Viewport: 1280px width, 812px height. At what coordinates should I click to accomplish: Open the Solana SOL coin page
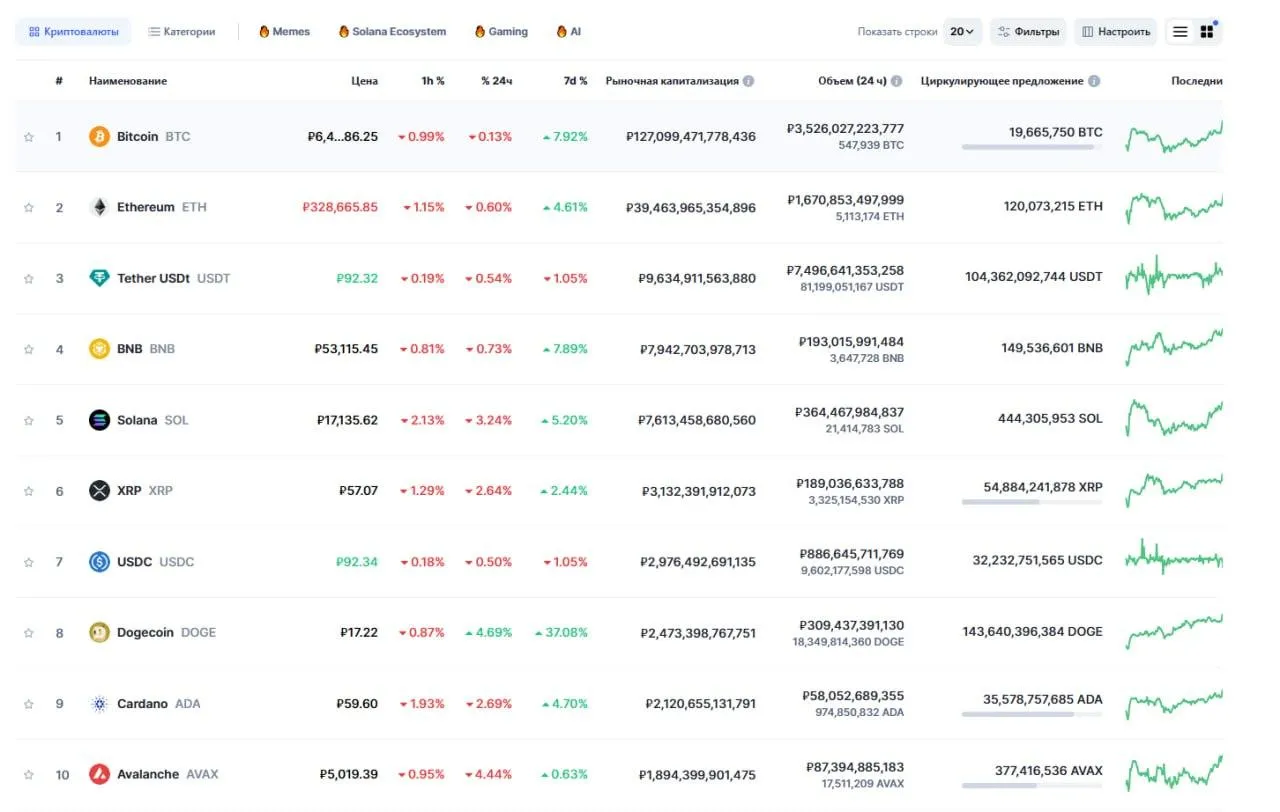coord(152,420)
